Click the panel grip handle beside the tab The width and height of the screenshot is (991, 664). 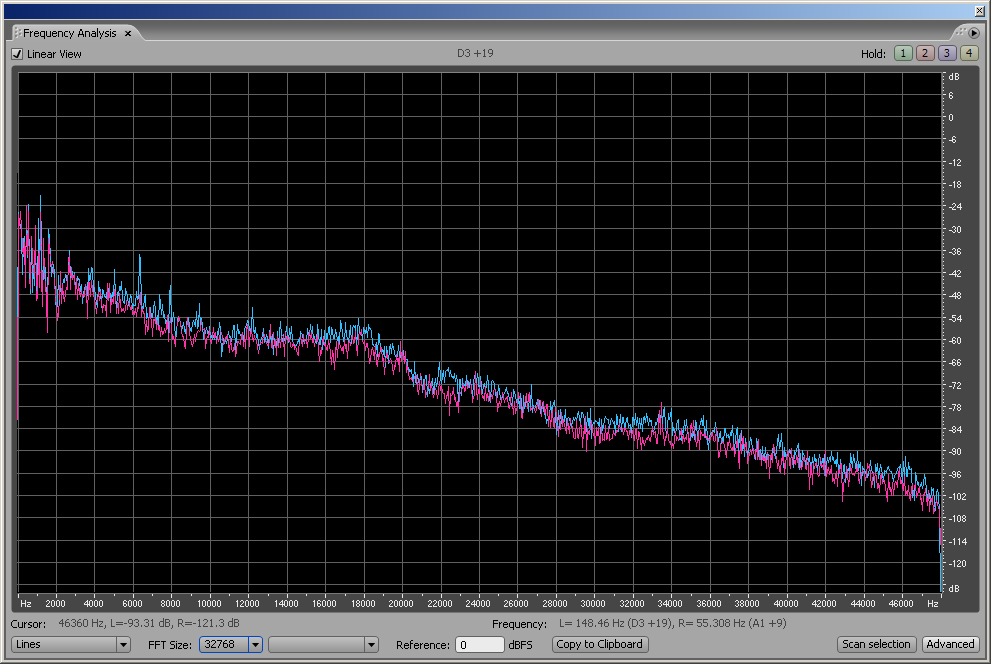[17, 33]
